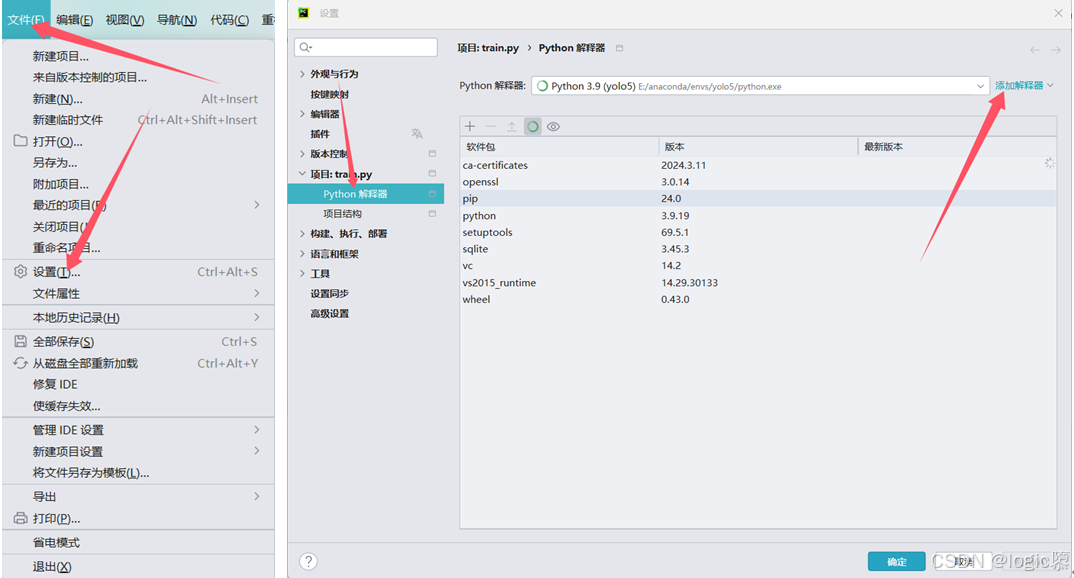Click the 软件包 column header

[559, 147]
